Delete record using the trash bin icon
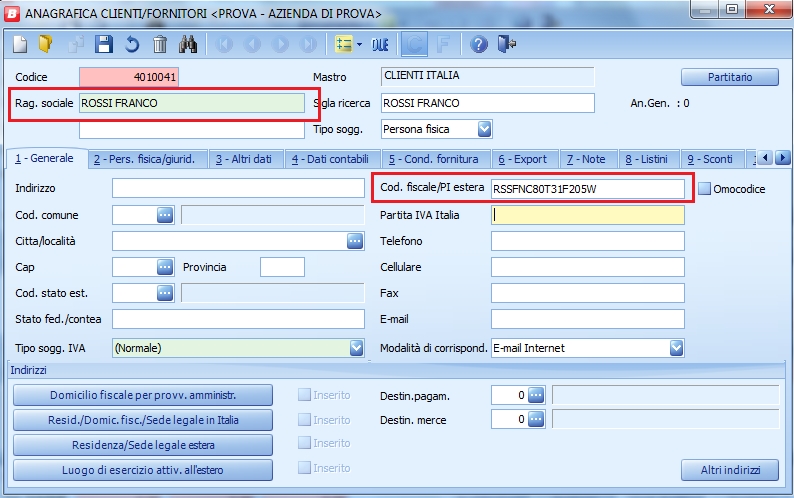 coord(160,45)
